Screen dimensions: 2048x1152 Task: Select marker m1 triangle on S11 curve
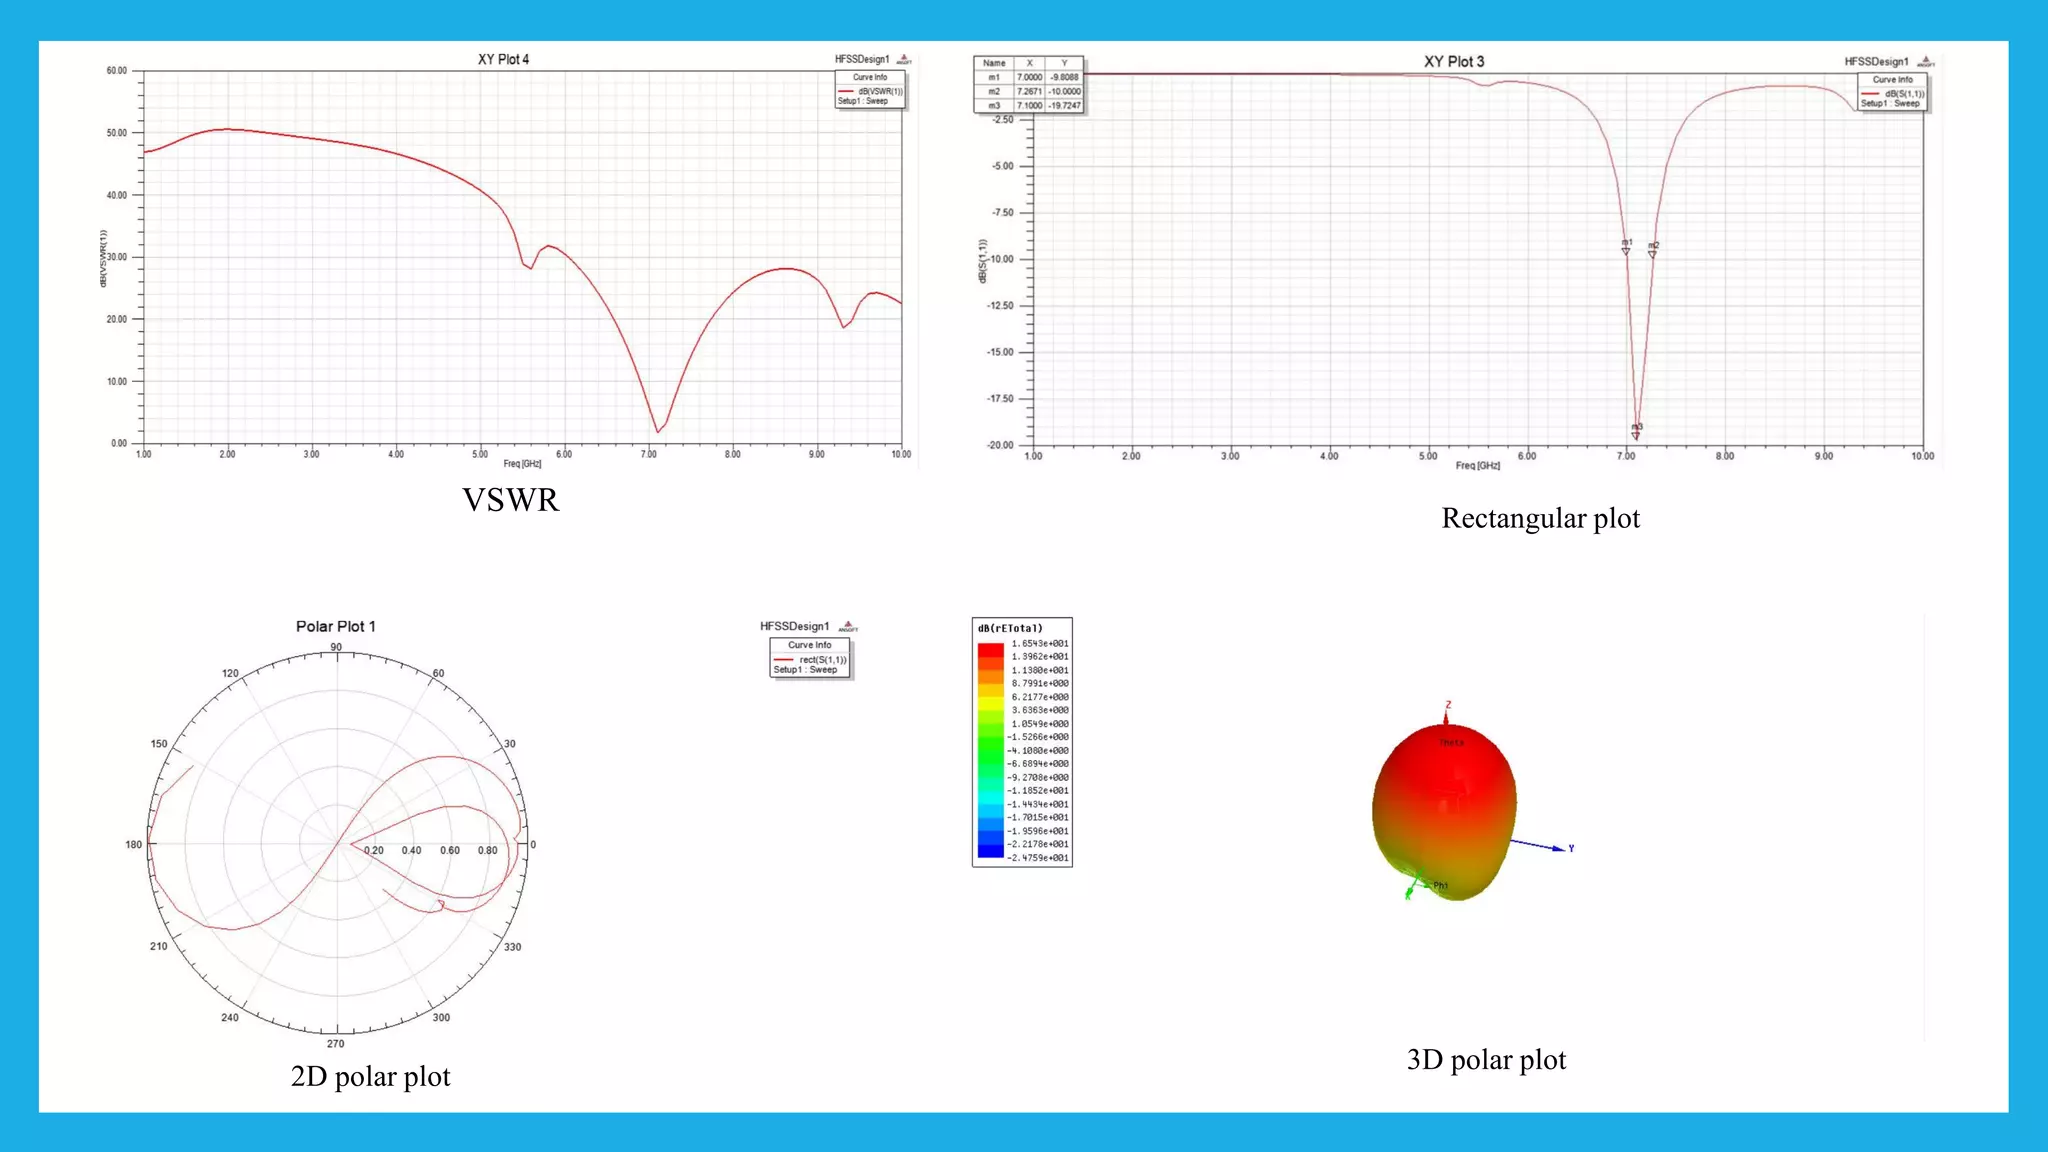(x=1625, y=251)
